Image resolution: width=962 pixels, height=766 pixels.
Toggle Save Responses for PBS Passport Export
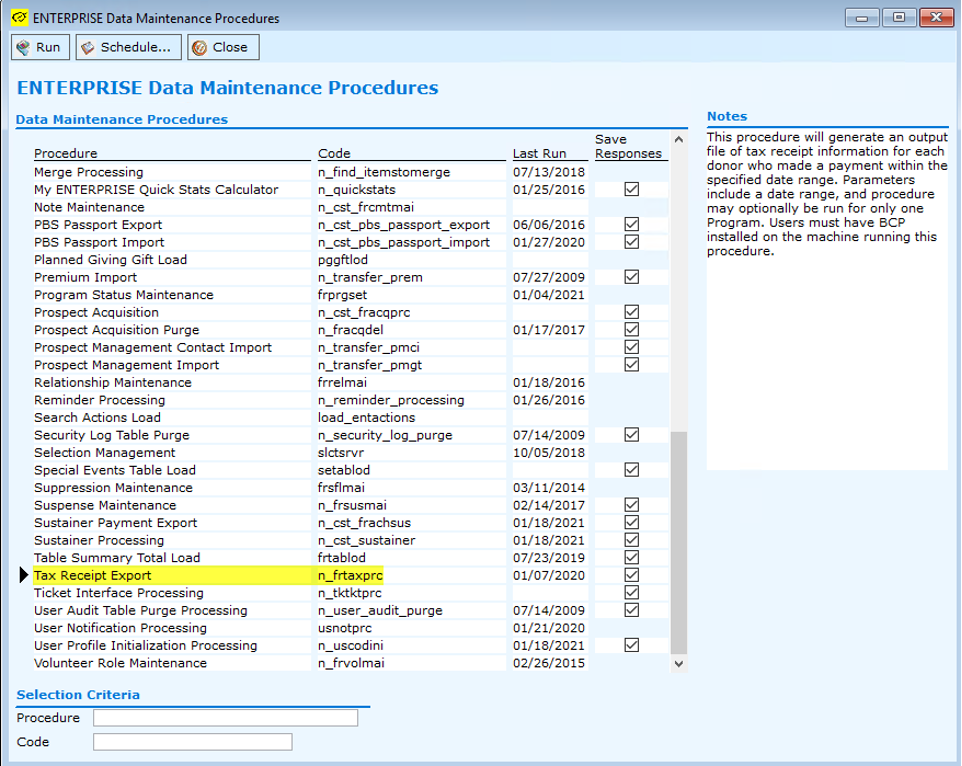point(631,224)
